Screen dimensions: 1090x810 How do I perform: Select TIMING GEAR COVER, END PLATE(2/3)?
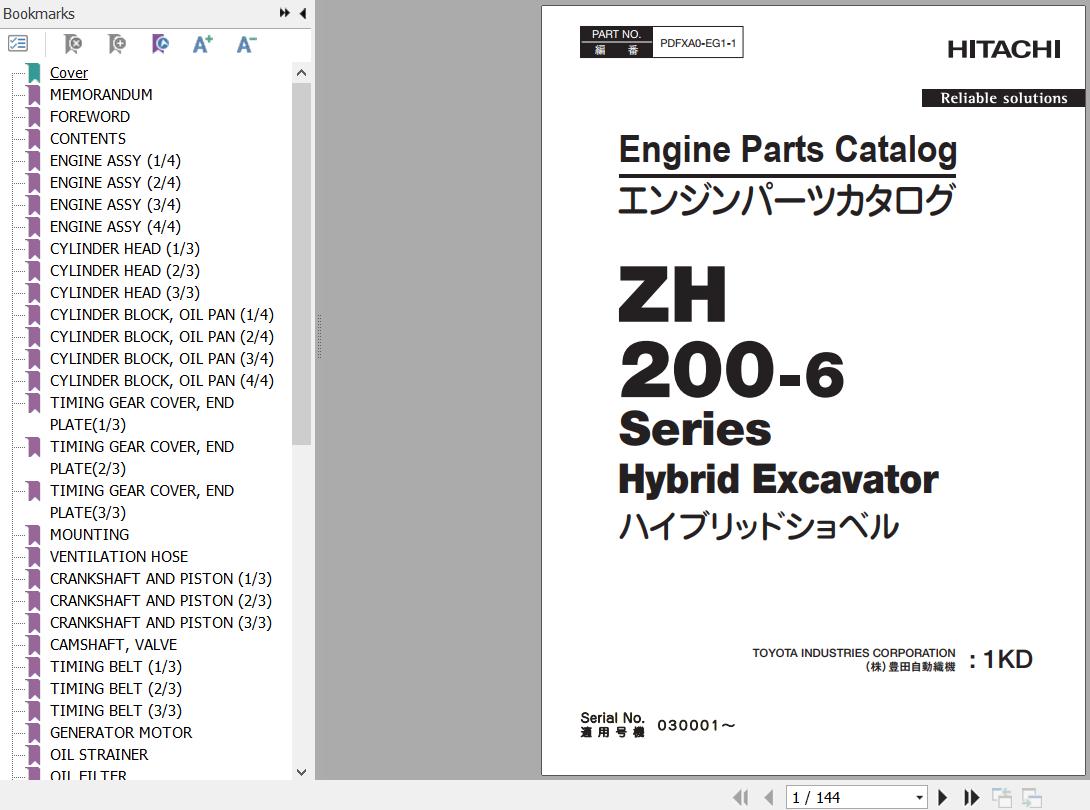click(142, 457)
